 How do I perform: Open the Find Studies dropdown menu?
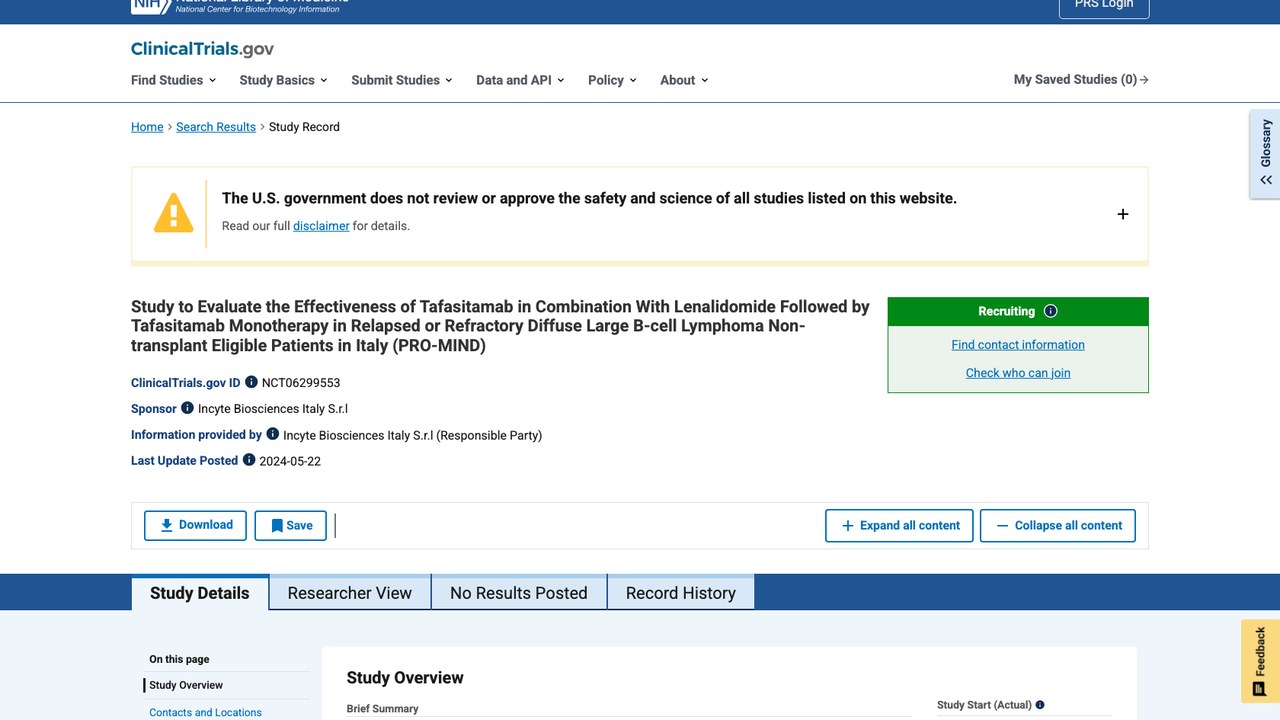[x=173, y=80]
